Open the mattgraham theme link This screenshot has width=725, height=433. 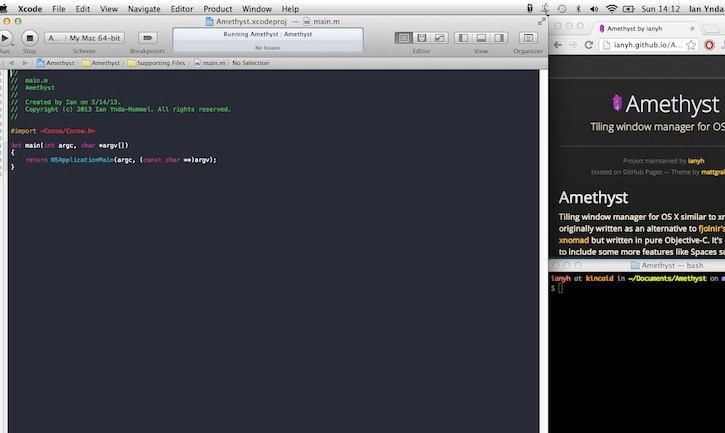pos(713,172)
